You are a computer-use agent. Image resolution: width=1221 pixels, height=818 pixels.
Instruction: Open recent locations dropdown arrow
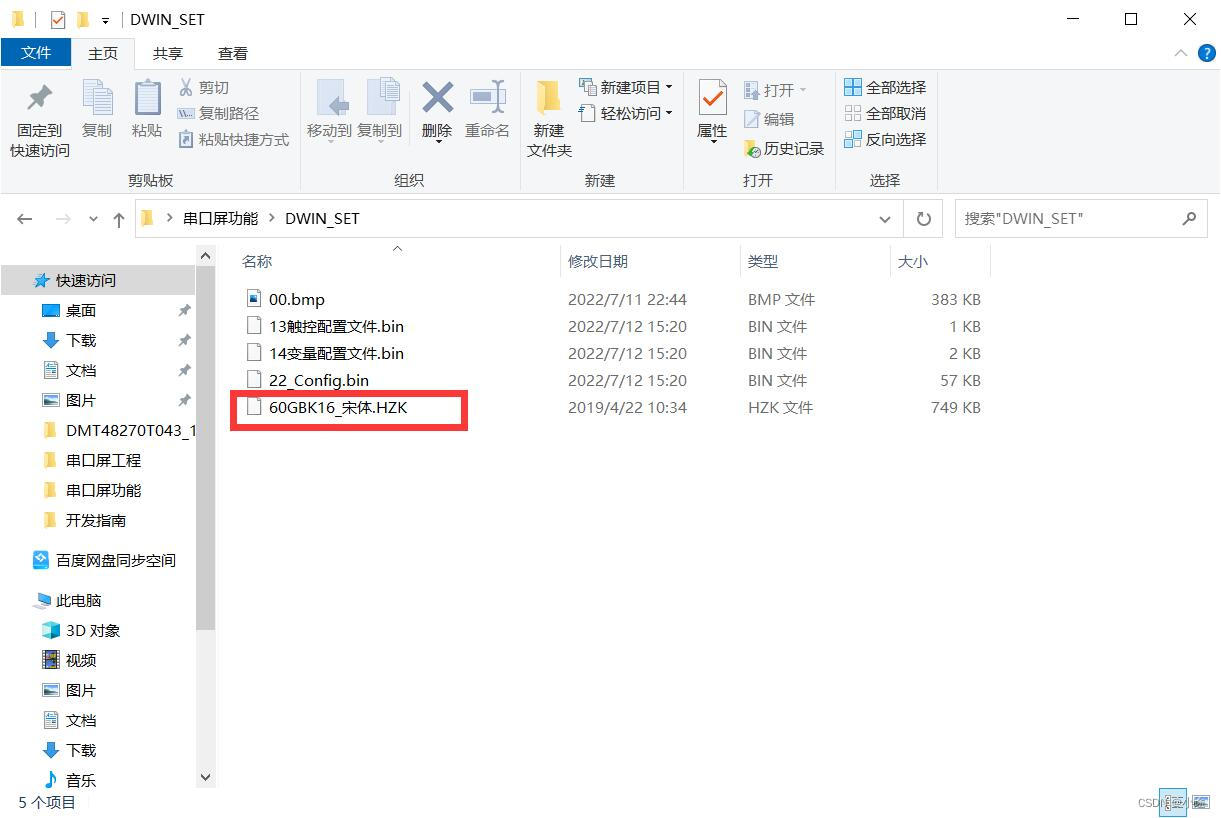tap(93, 219)
